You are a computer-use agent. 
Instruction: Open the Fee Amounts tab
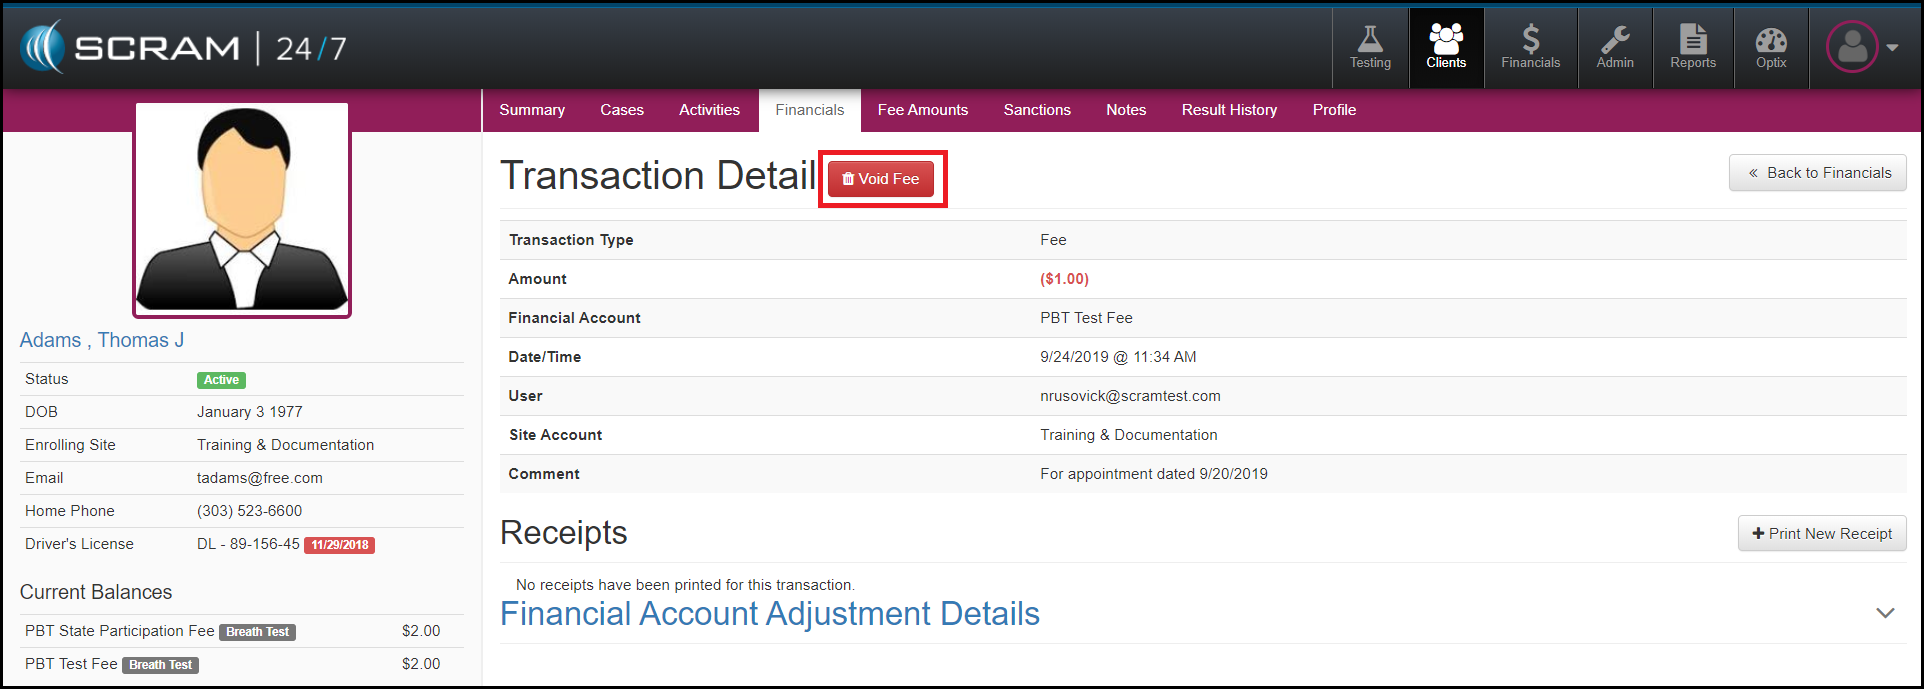(922, 110)
